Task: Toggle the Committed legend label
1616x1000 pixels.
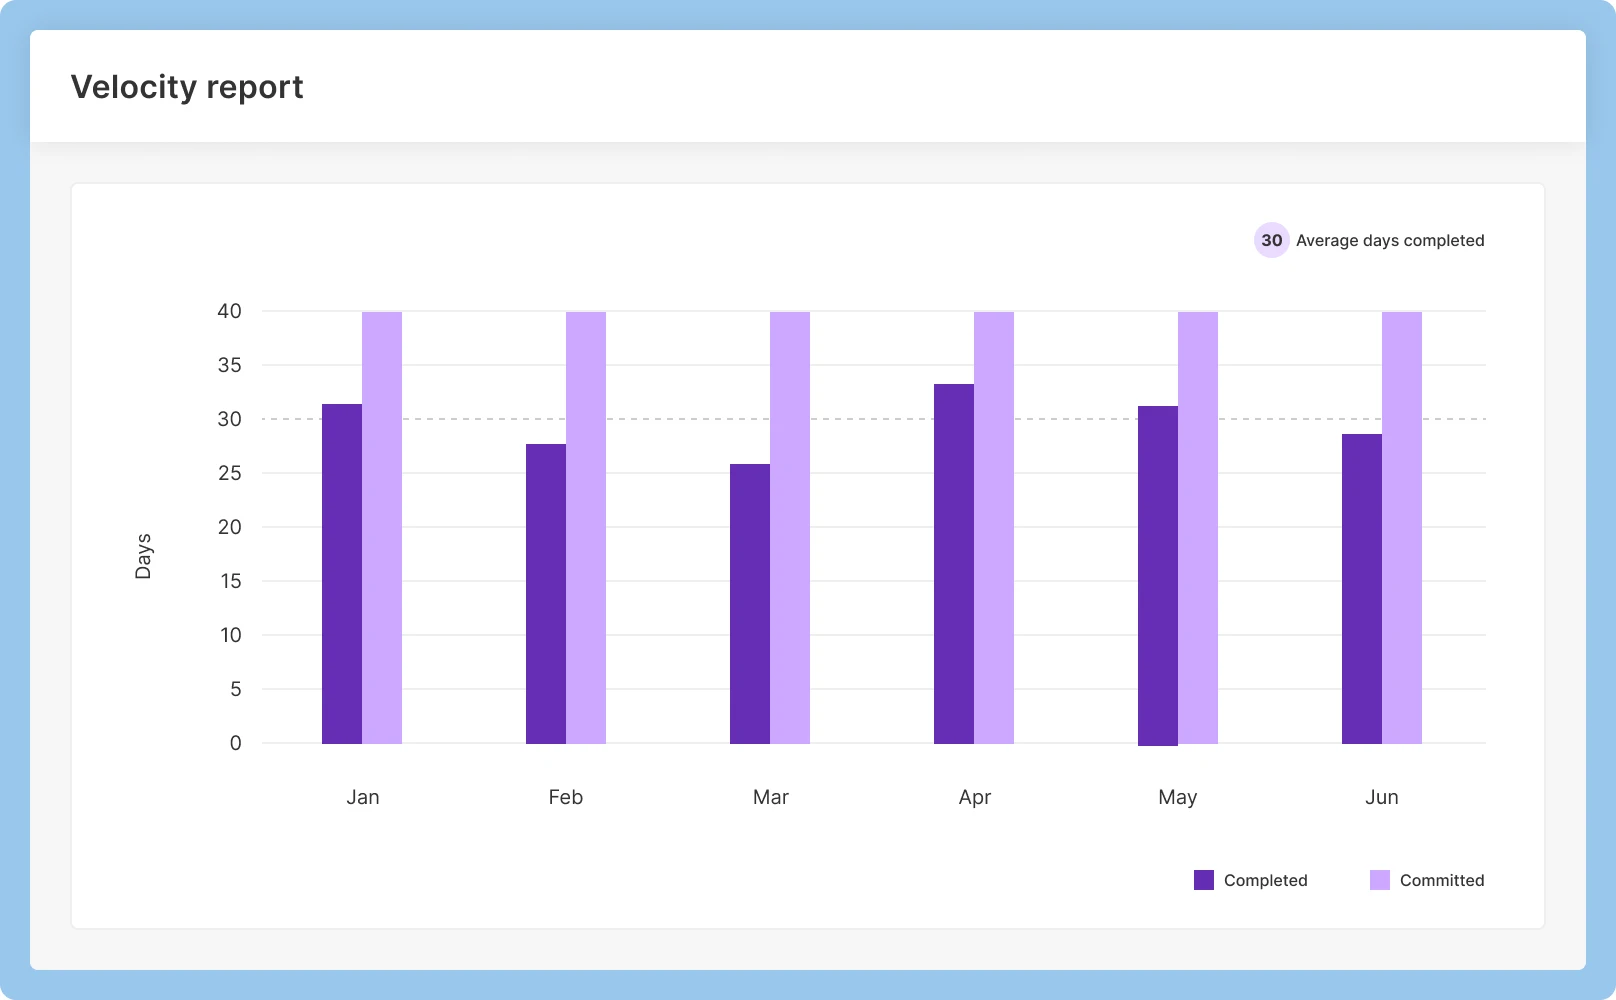Action: (x=1441, y=880)
